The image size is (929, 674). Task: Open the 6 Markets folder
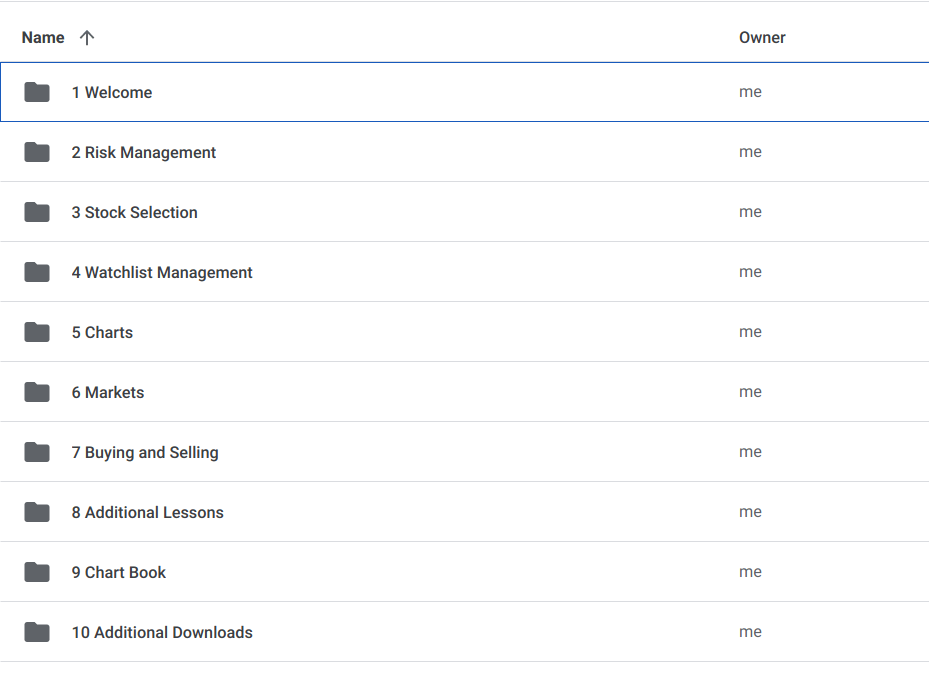click(x=107, y=391)
